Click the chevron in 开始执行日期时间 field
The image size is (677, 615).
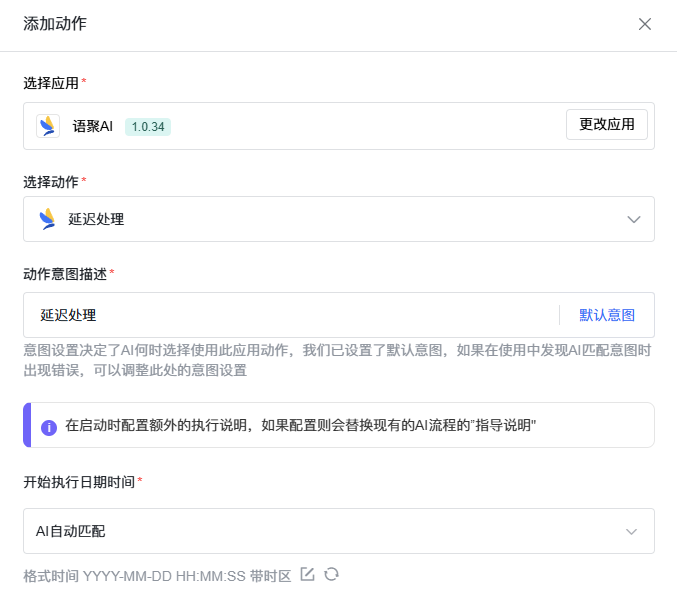(631, 532)
